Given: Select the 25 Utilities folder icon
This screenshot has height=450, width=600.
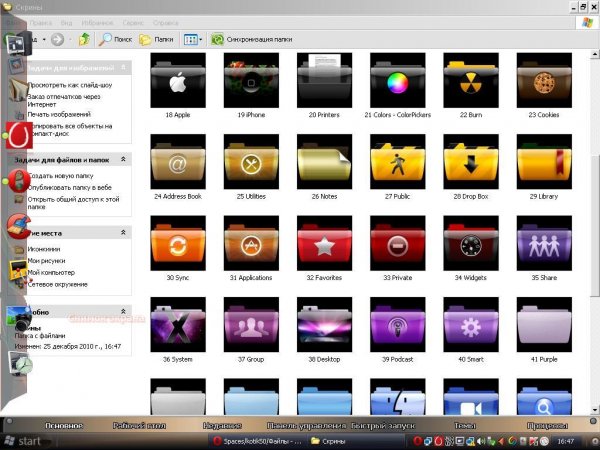Looking at the screenshot, I should (x=251, y=161).
